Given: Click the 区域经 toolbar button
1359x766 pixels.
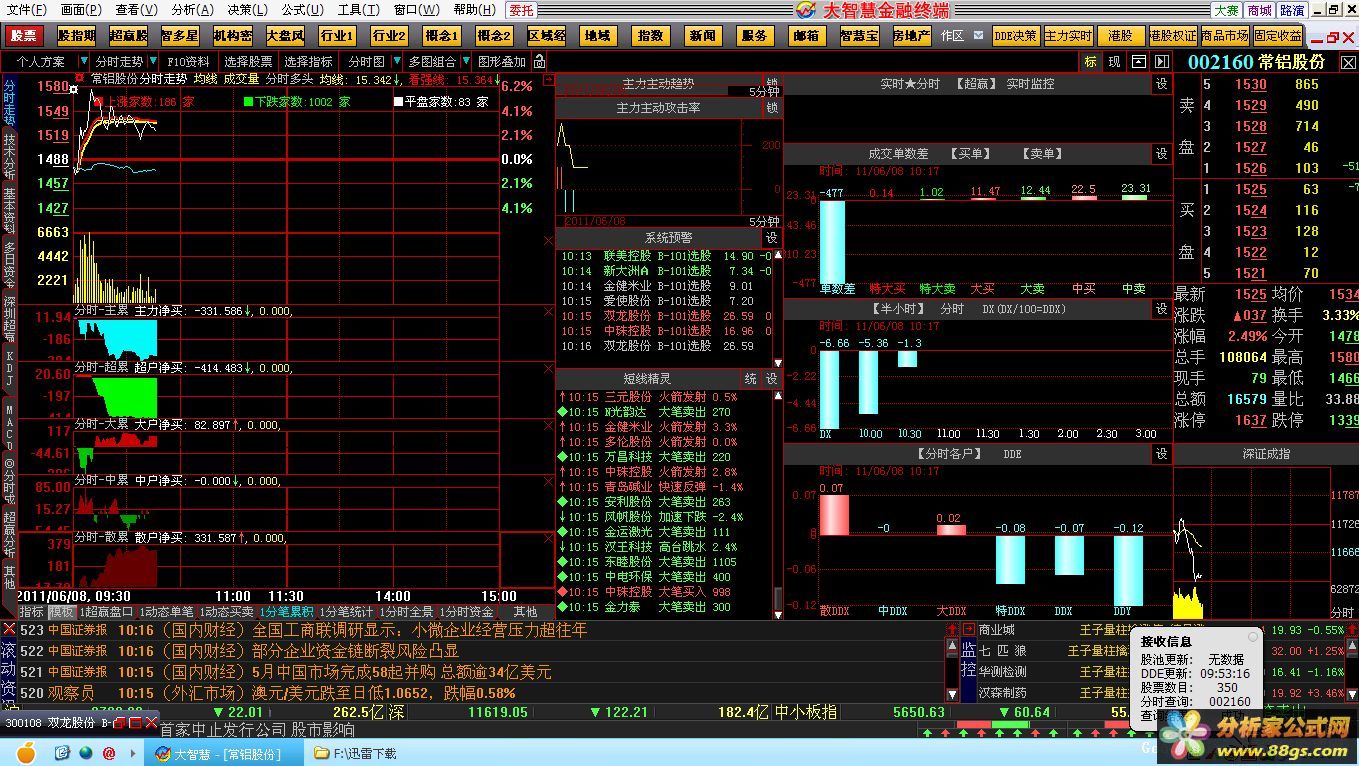Looking at the screenshot, I should [x=546, y=36].
